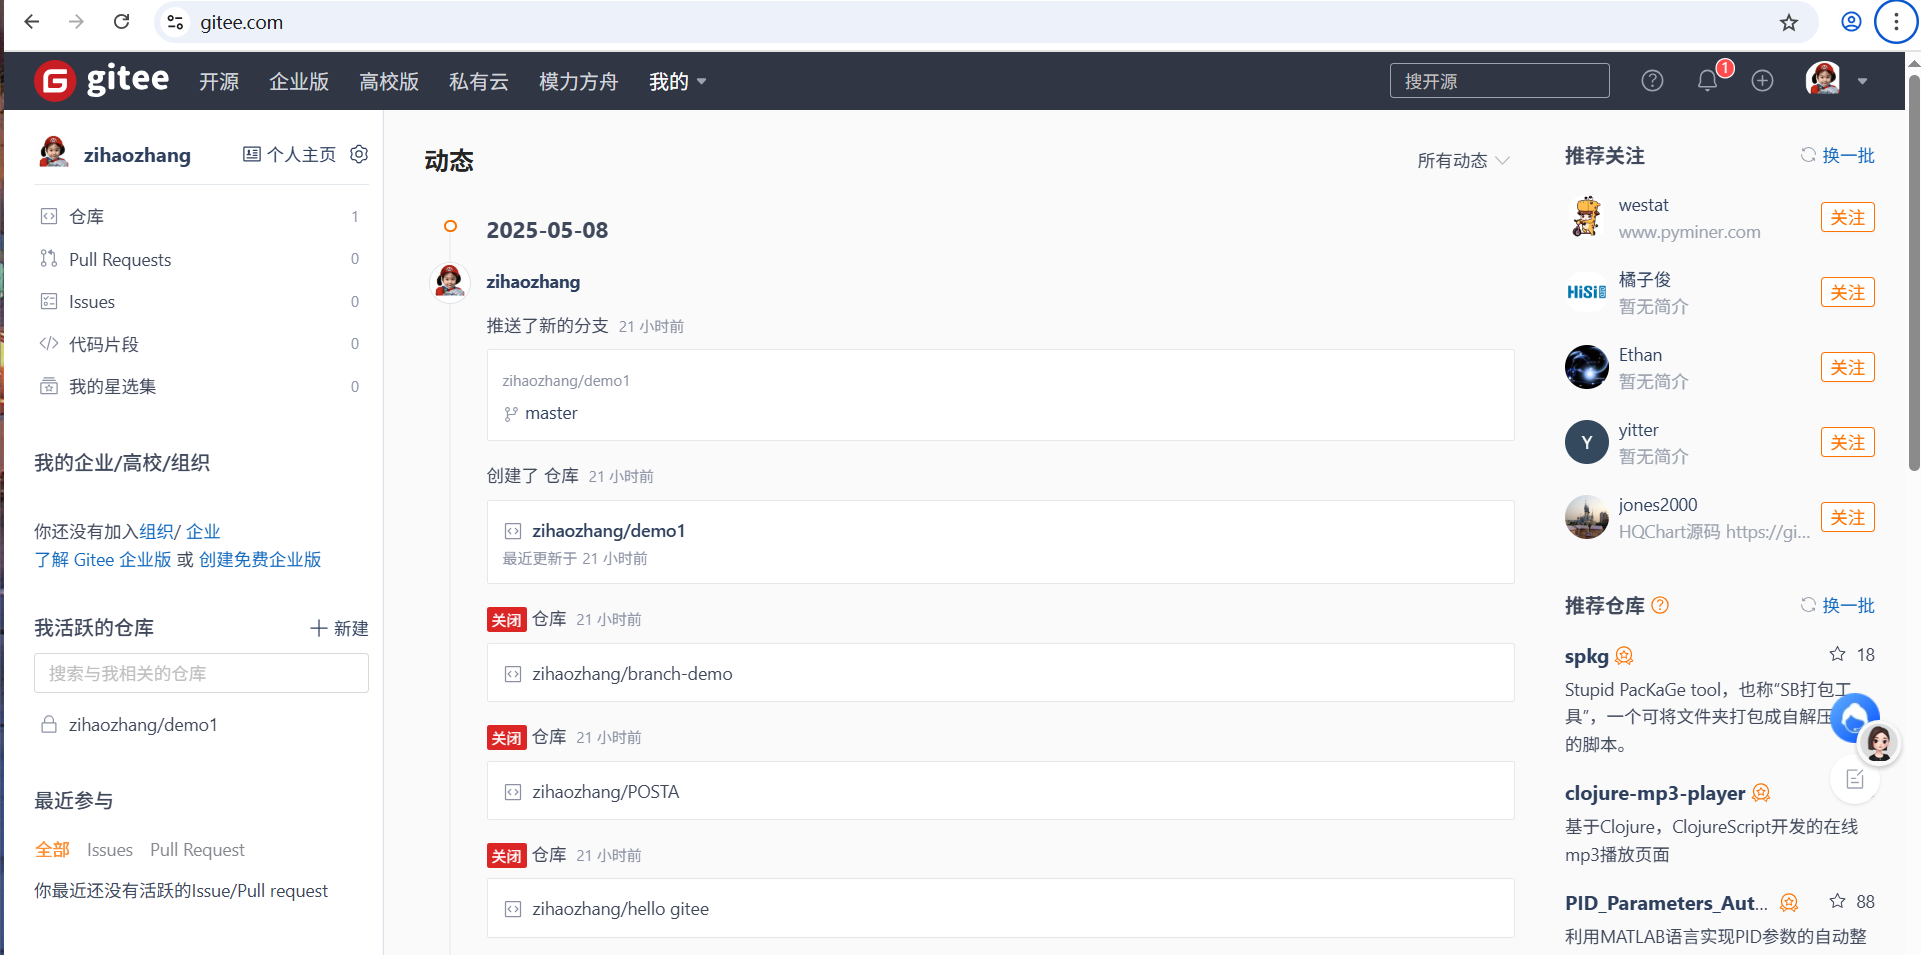Expand the account dropdown arrow next to avatar
This screenshot has width=1921, height=955.
[1862, 81]
